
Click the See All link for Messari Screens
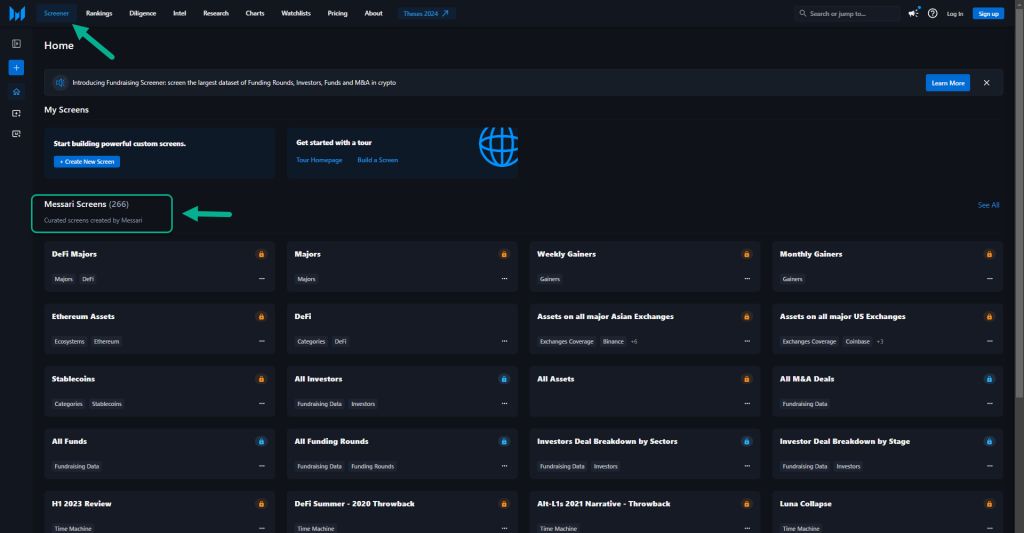pyautogui.click(x=987, y=205)
